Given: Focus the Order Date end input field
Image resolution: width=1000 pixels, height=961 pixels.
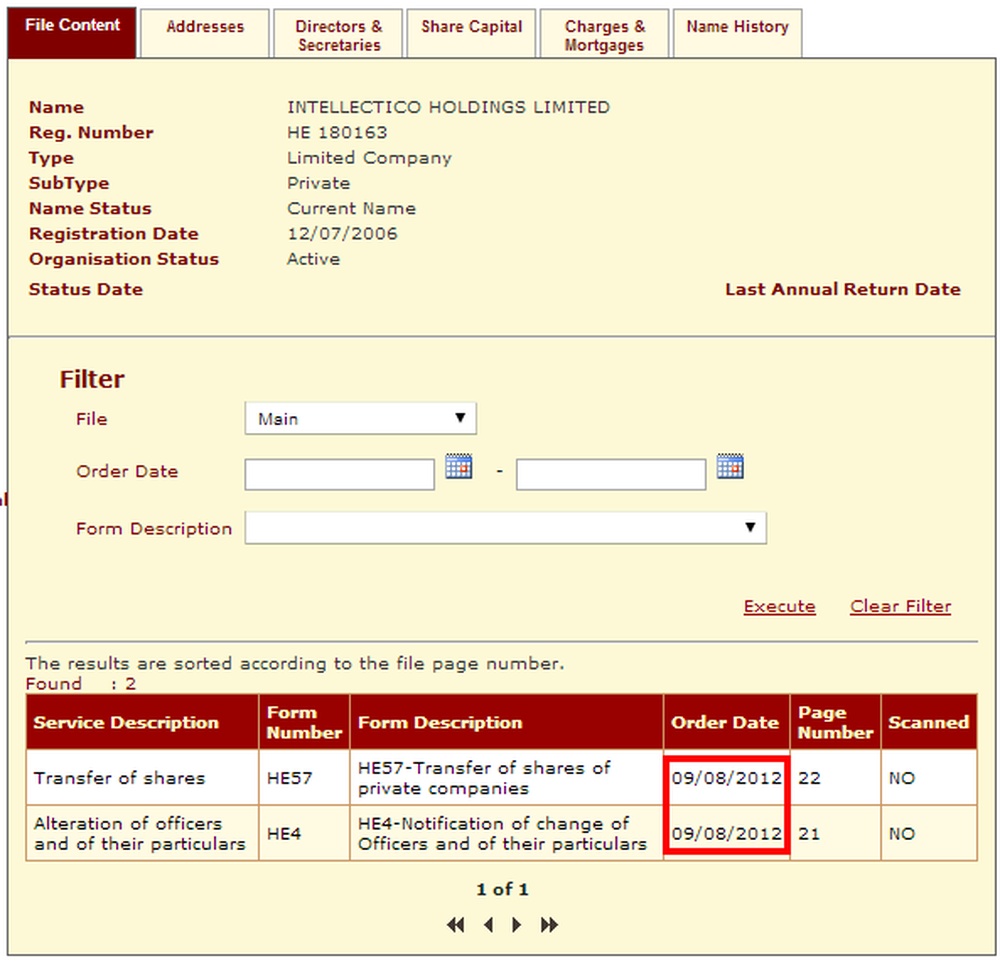Looking at the screenshot, I should tap(611, 474).
